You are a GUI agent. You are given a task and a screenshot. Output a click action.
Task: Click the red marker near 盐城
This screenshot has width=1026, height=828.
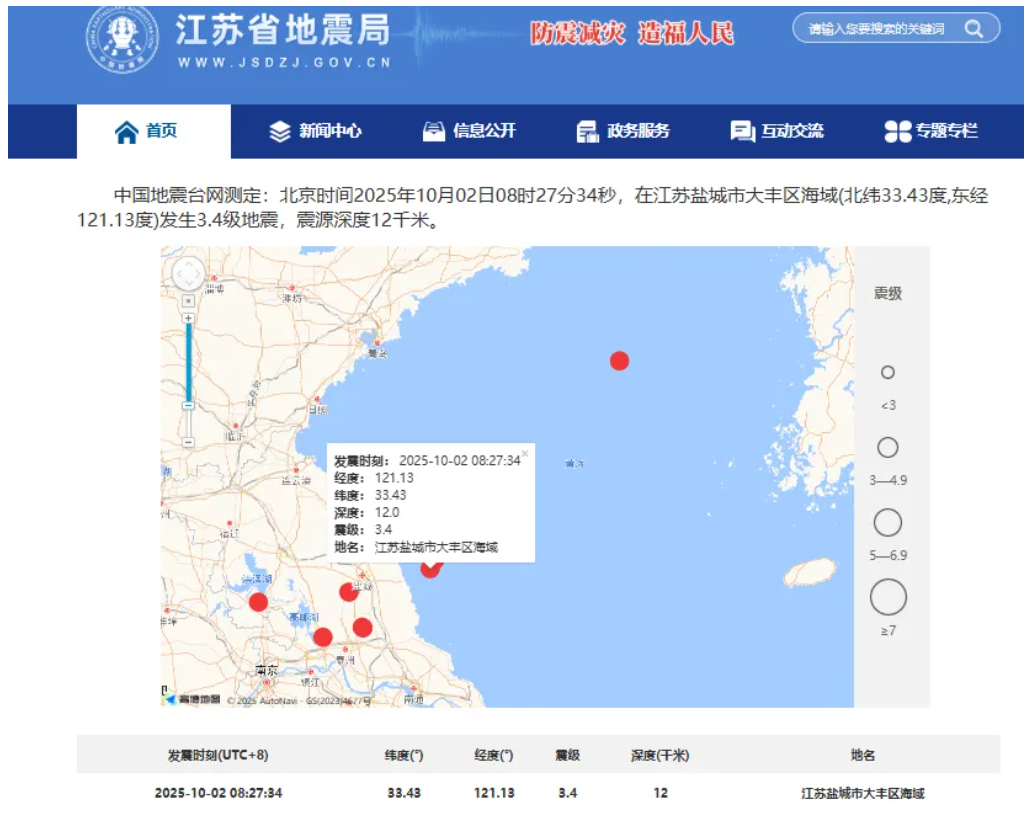tap(348, 592)
